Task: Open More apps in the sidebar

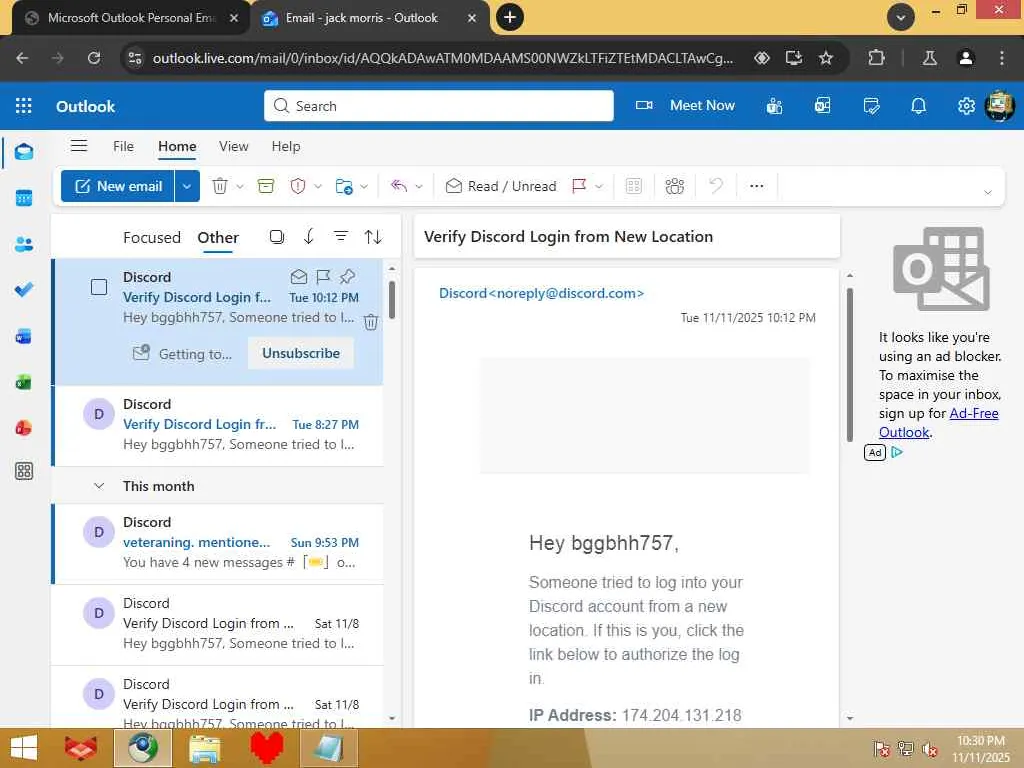Action: tap(24, 471)
